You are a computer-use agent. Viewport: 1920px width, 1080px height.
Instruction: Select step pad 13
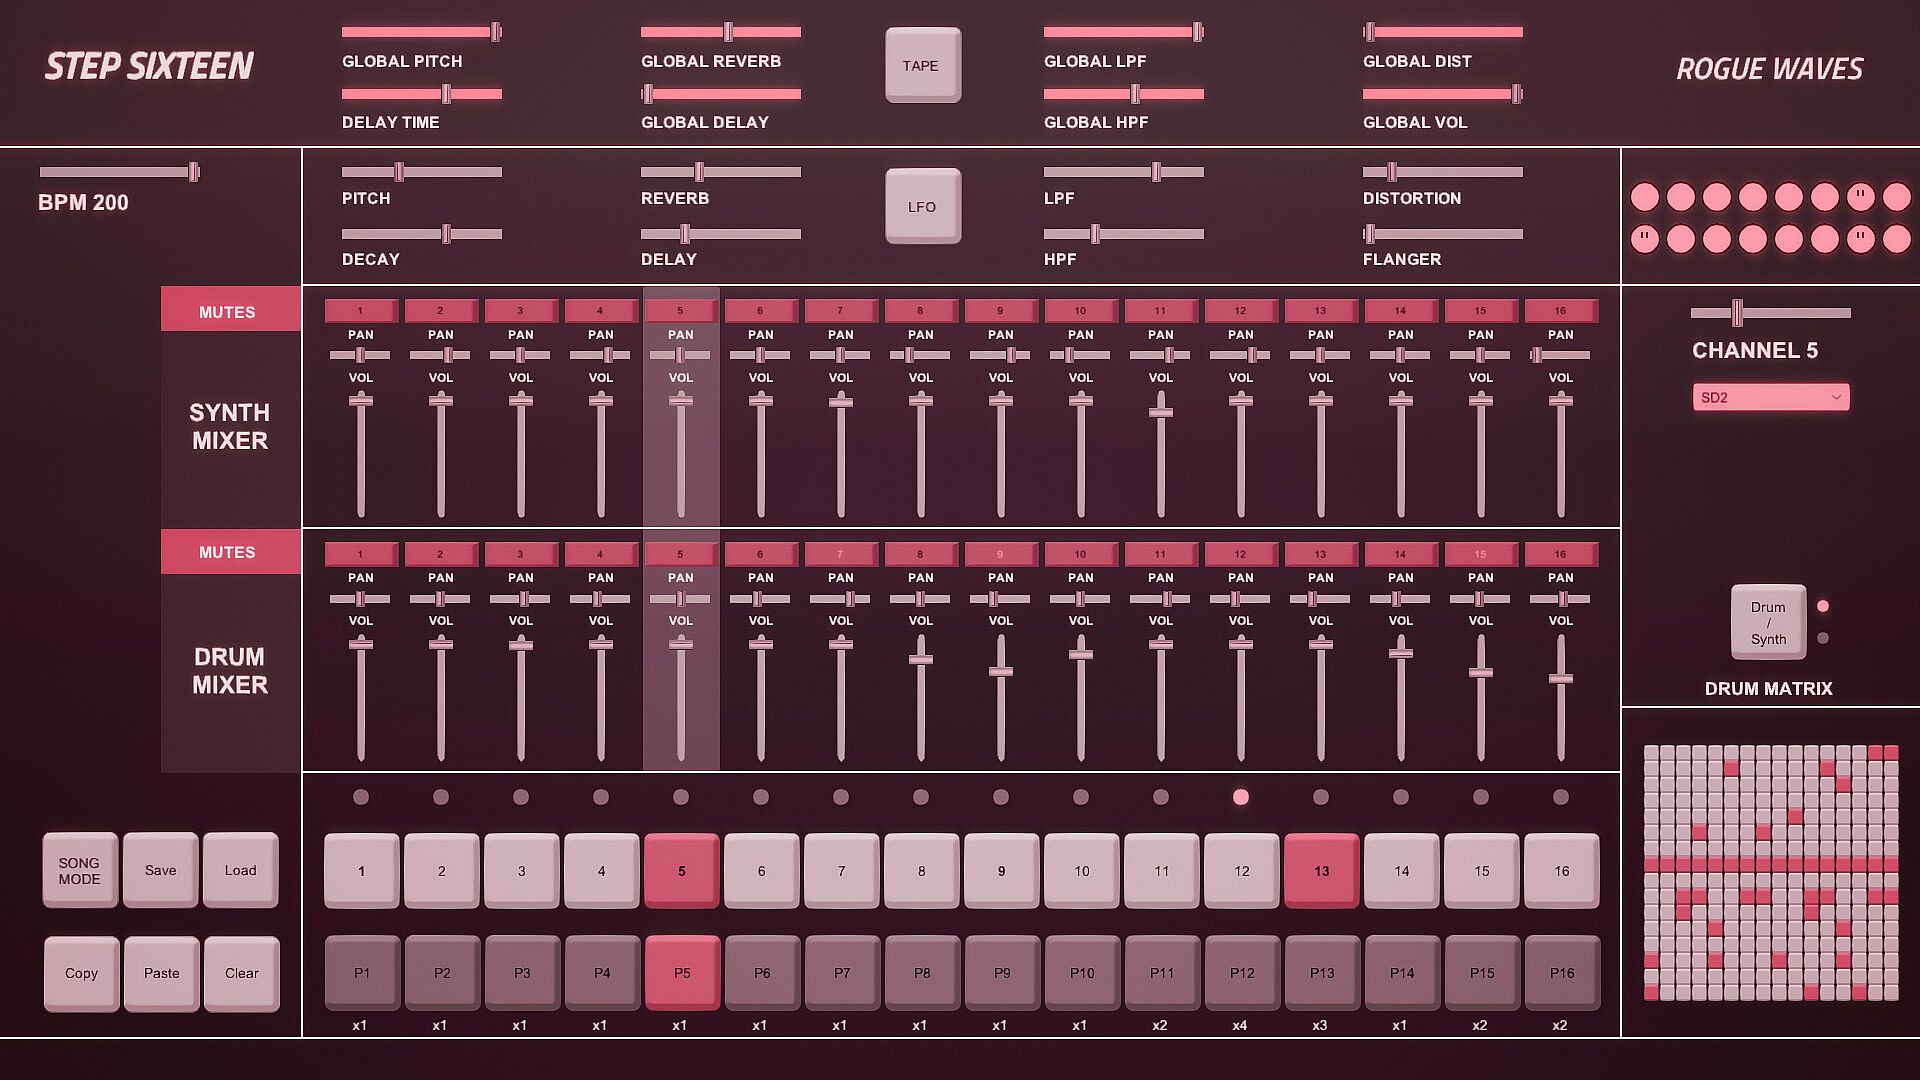(x=1321, y=870)
